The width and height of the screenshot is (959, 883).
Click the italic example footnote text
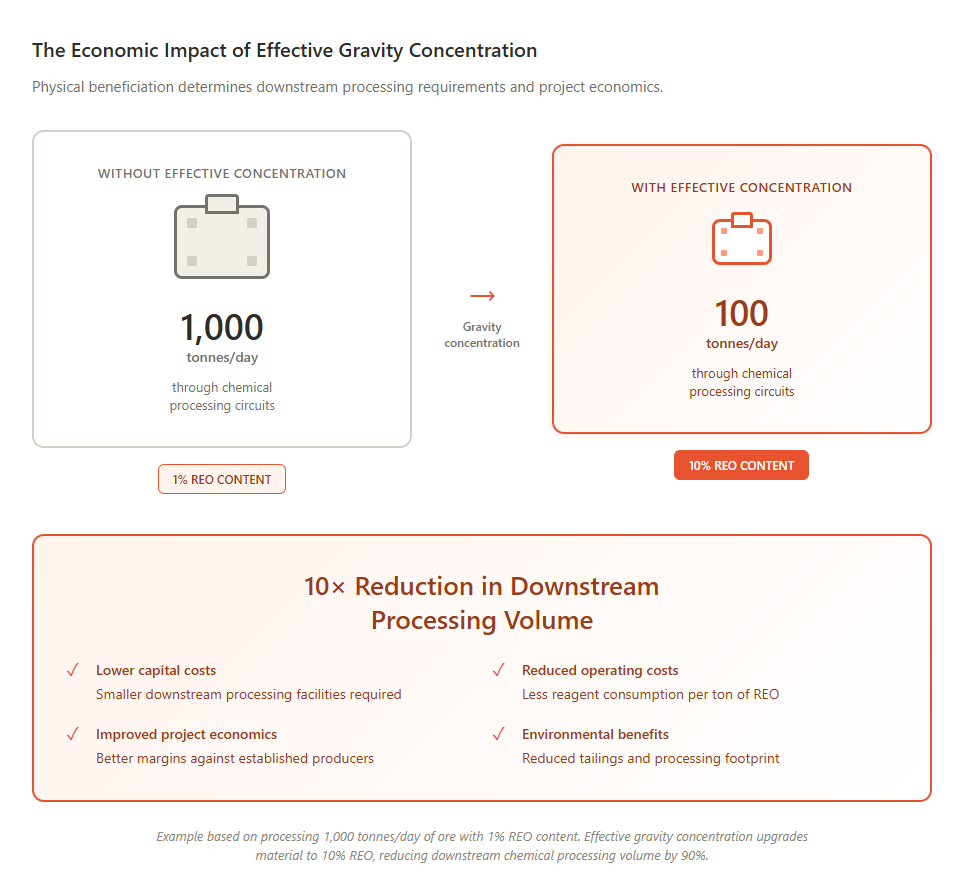pos(481,845)
